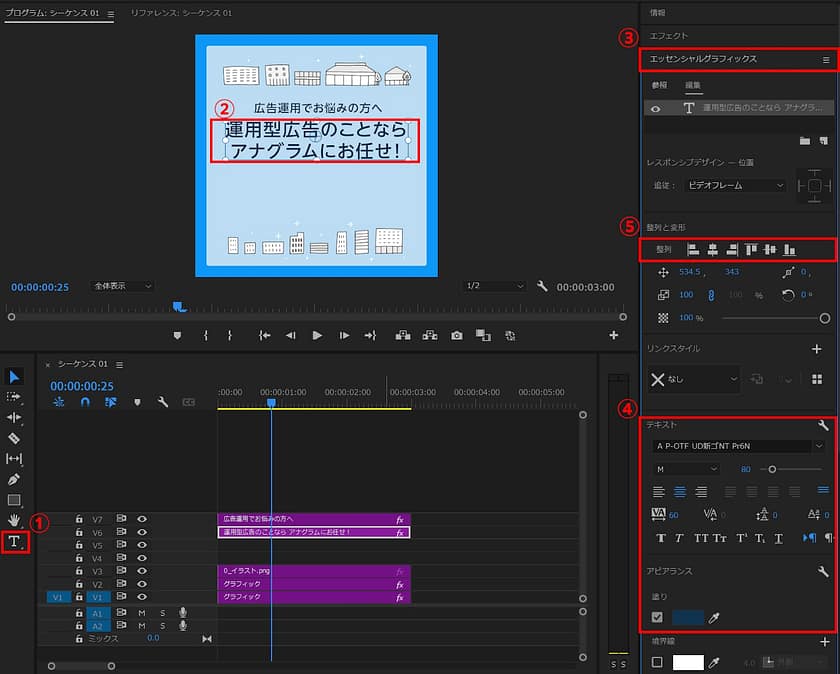This screenshot has height=674, width=840.
Task: Hide track V7 with its eye icon
Action: pyautogui.click(x=142, y=519)
